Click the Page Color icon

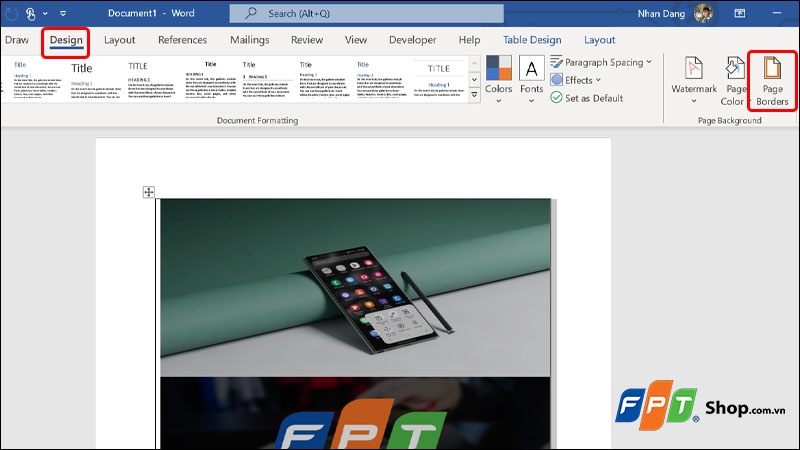coord(737,80)
